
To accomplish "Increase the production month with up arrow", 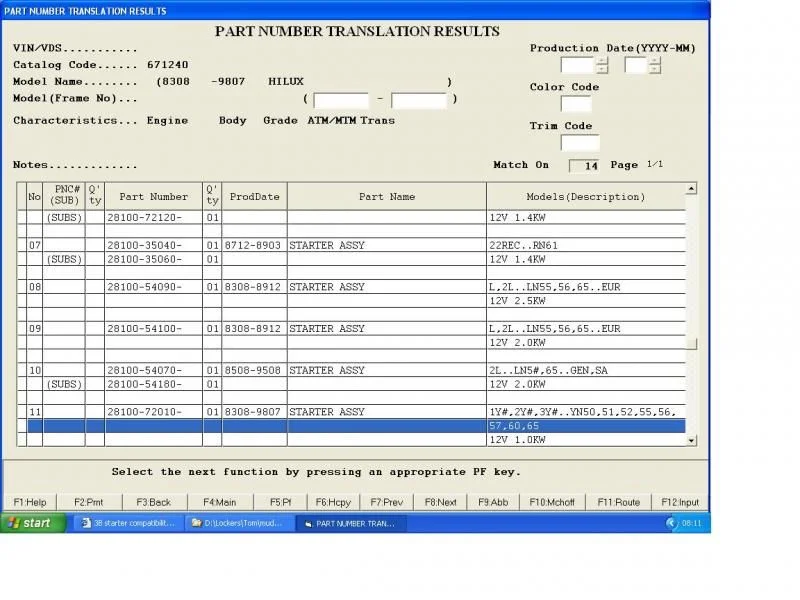I will click(x=655, y=61).
